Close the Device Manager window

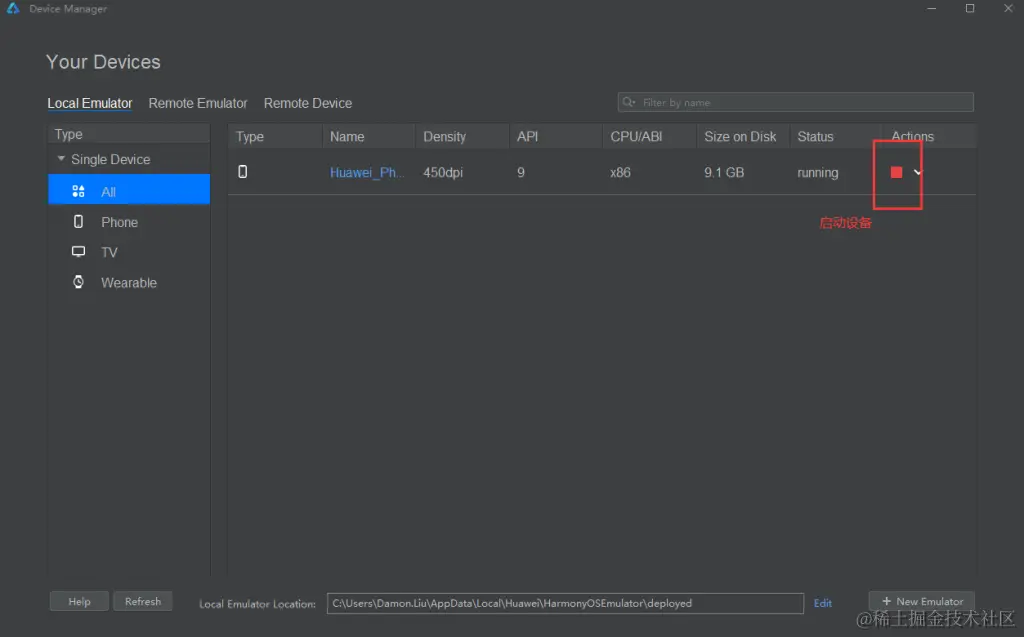click(x=1008, y=8)
